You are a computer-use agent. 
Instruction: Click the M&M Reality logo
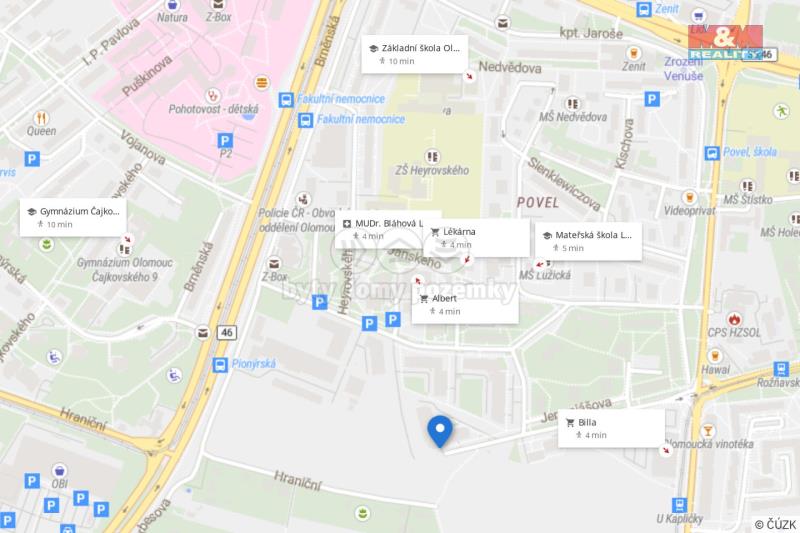point(726,42)
